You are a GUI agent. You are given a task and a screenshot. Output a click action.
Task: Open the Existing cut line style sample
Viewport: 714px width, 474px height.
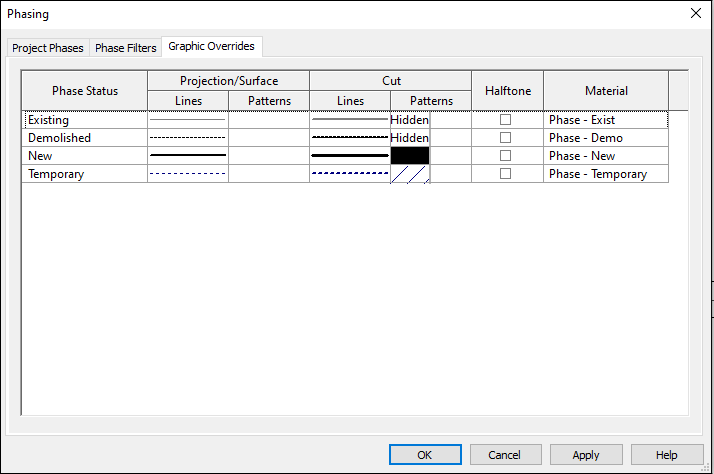point(350,120)
